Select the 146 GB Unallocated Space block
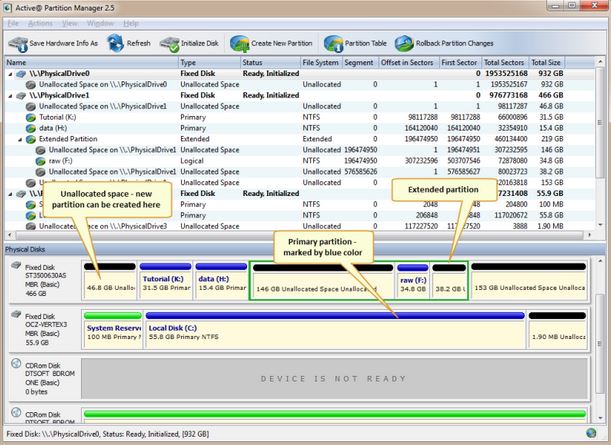The image size is (611, 445). 323,281
